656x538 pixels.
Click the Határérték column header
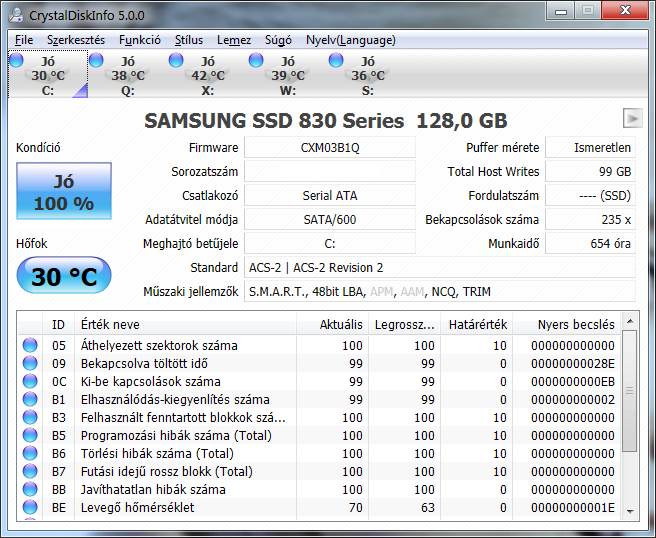[477, 324]
